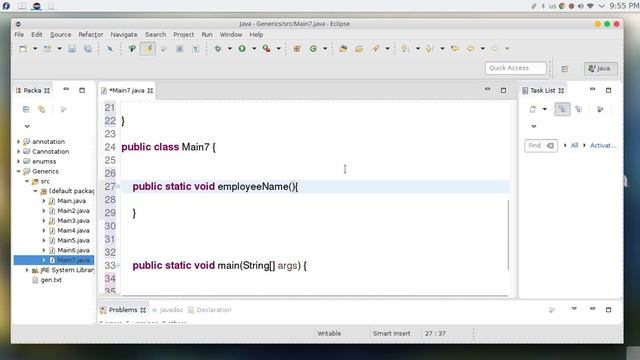Click the Open Task icon
Image resolution: width=640 pixels, height=360 pixels.
click(x=359, y=49)
